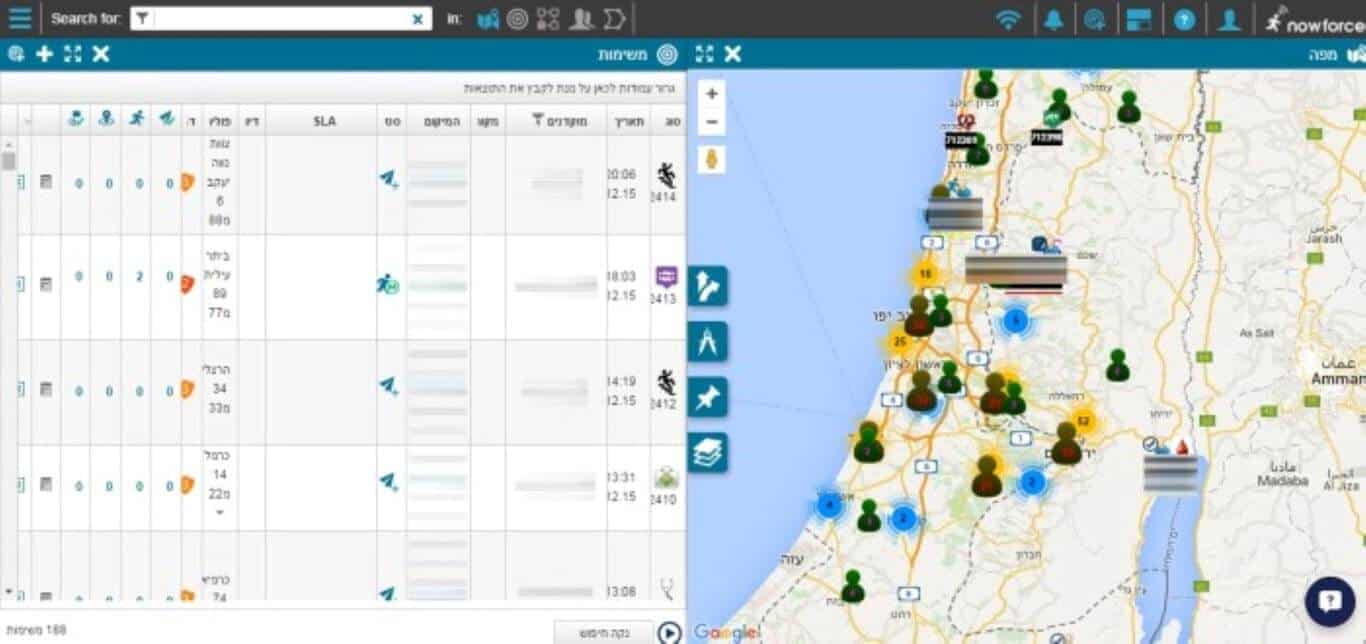Click the missions table scrollbar up arrow

8,144
